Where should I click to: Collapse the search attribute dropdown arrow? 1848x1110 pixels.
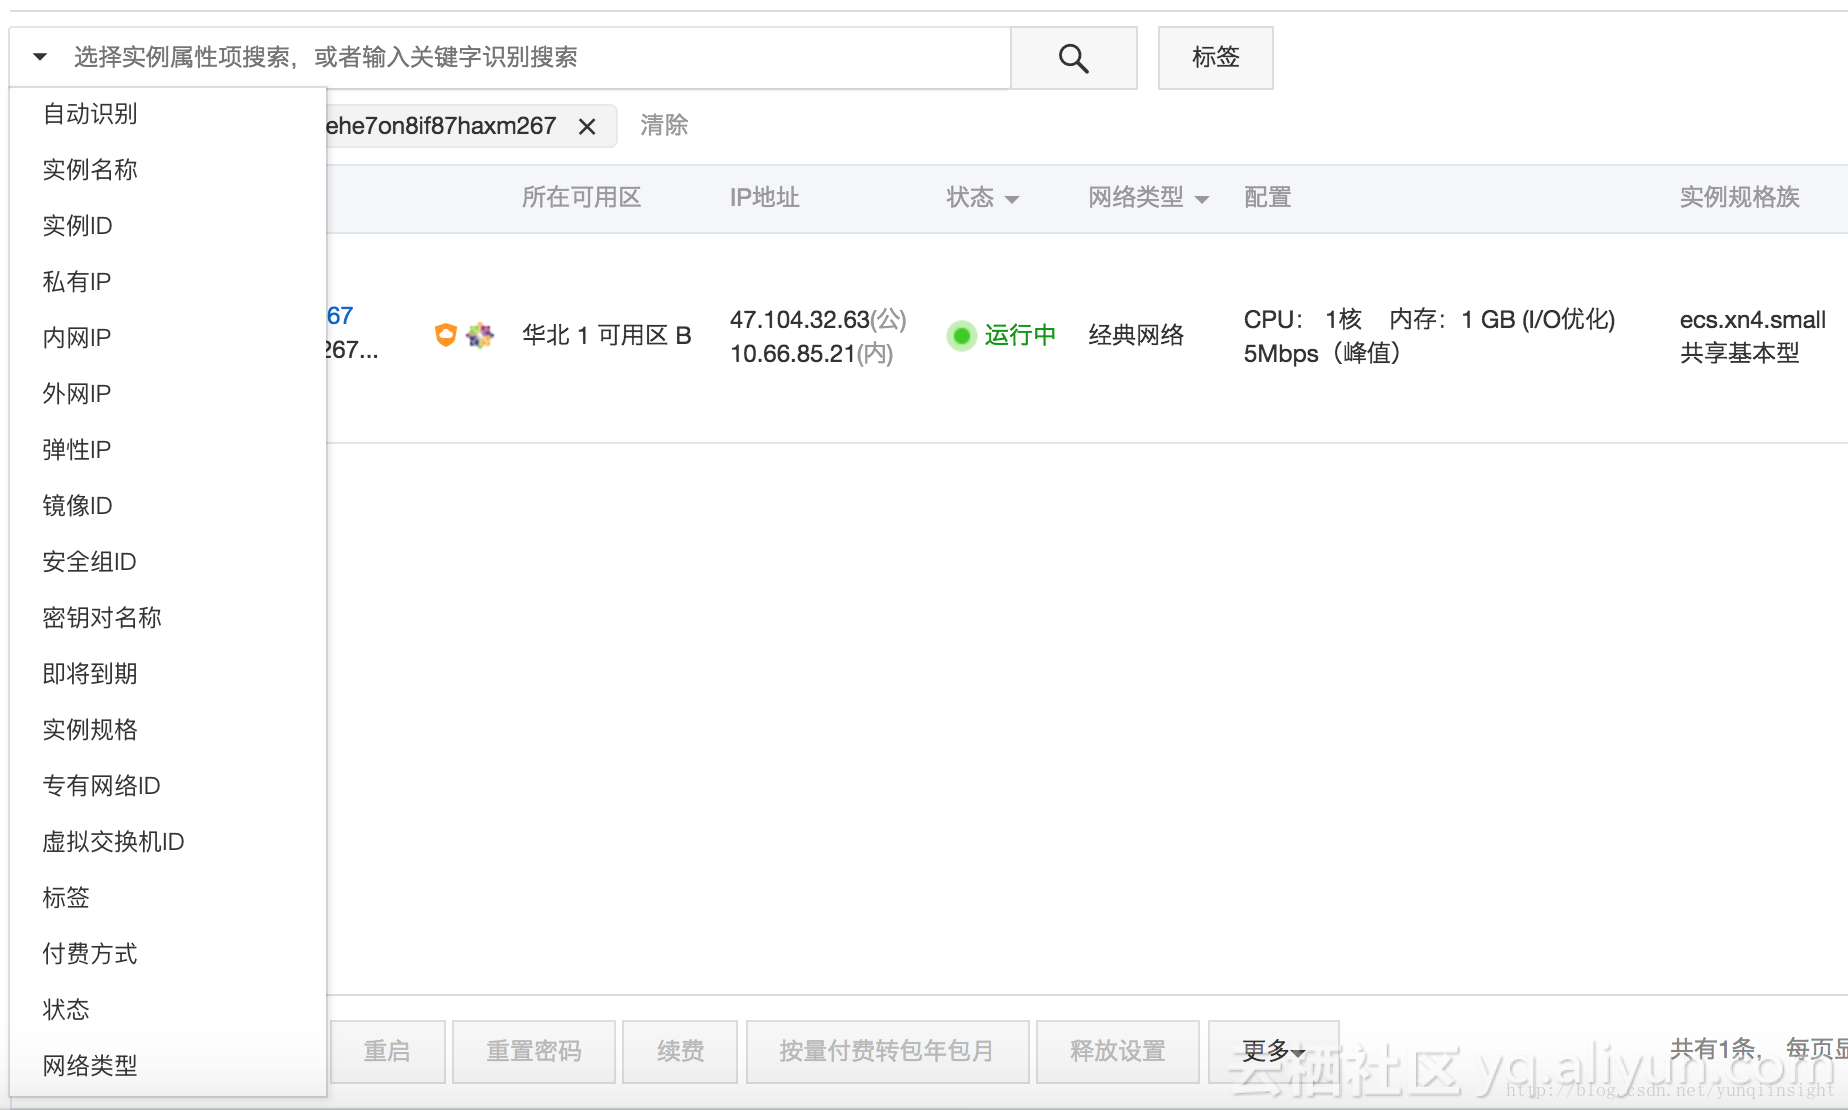pos(40,57)
